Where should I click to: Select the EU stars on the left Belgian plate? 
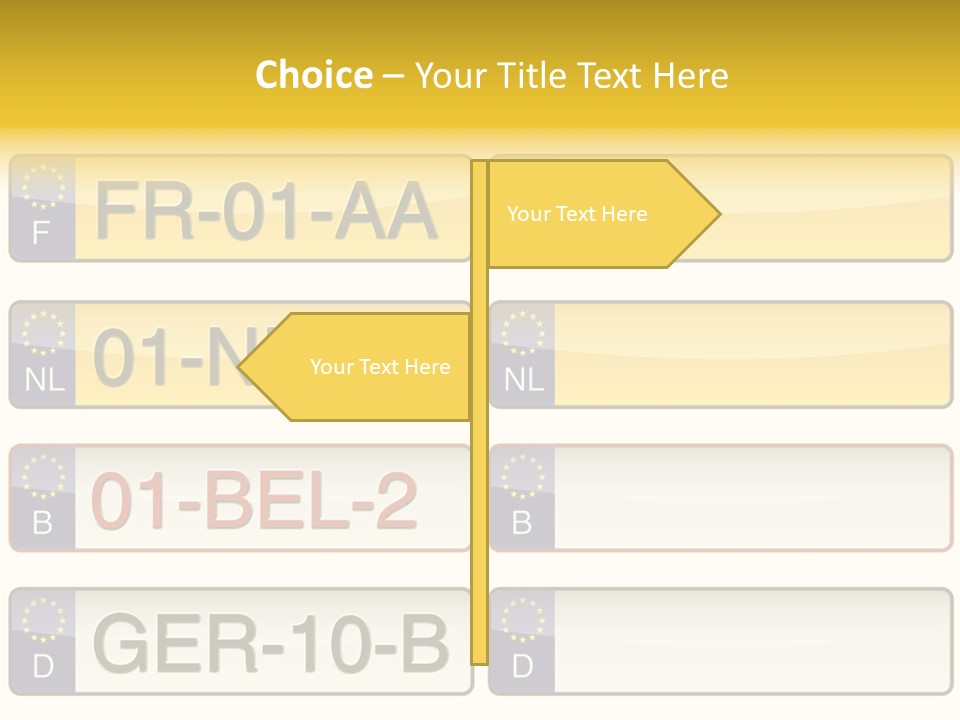point(43,476)
